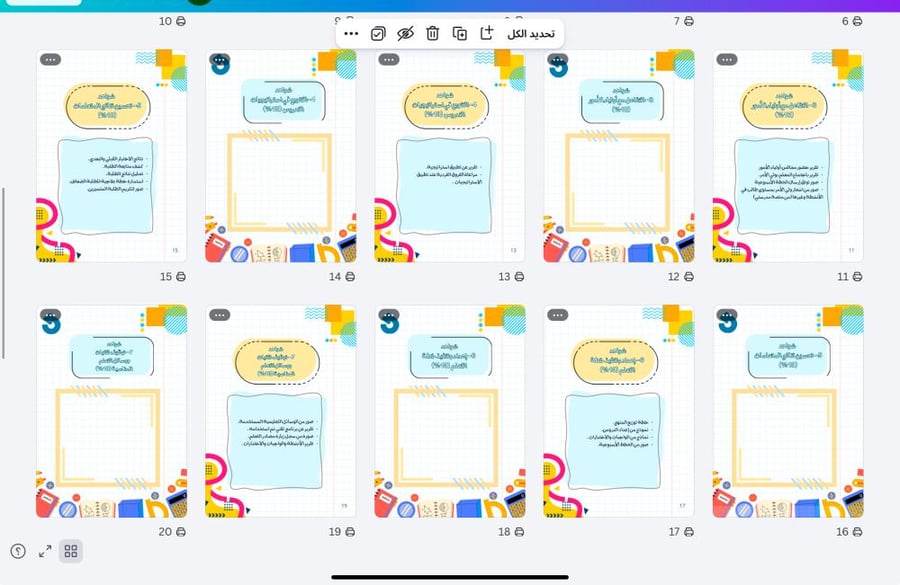Screen dimensions: 900x585
Task: Click the select pages checkbox icon in toolbar
Action: pos(378,34)
